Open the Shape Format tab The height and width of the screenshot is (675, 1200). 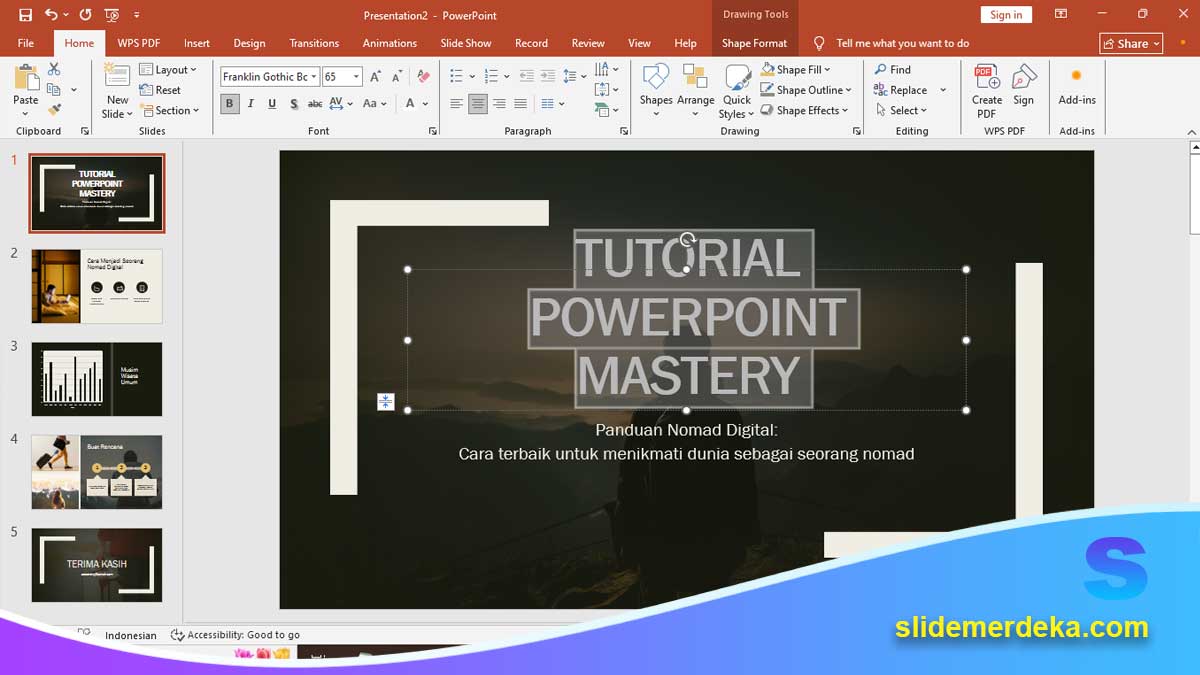click(x=755, y=43)
